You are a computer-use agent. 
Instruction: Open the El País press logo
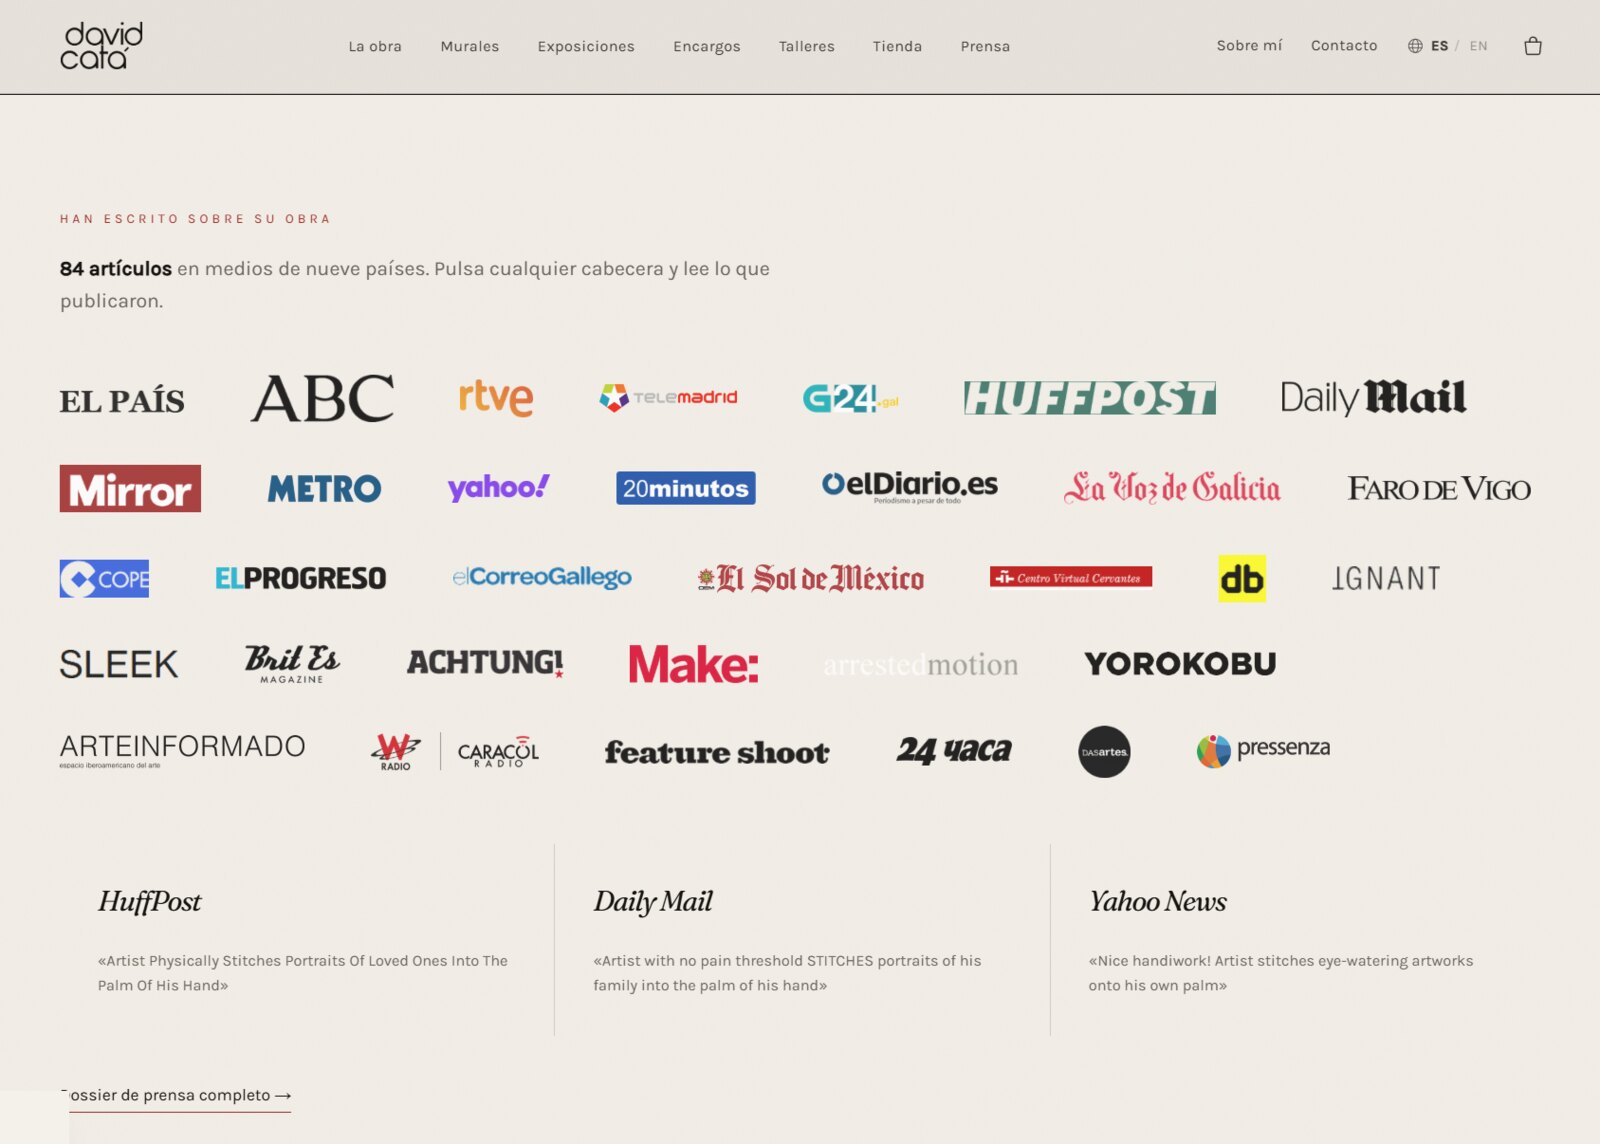[x=122, y=401]
